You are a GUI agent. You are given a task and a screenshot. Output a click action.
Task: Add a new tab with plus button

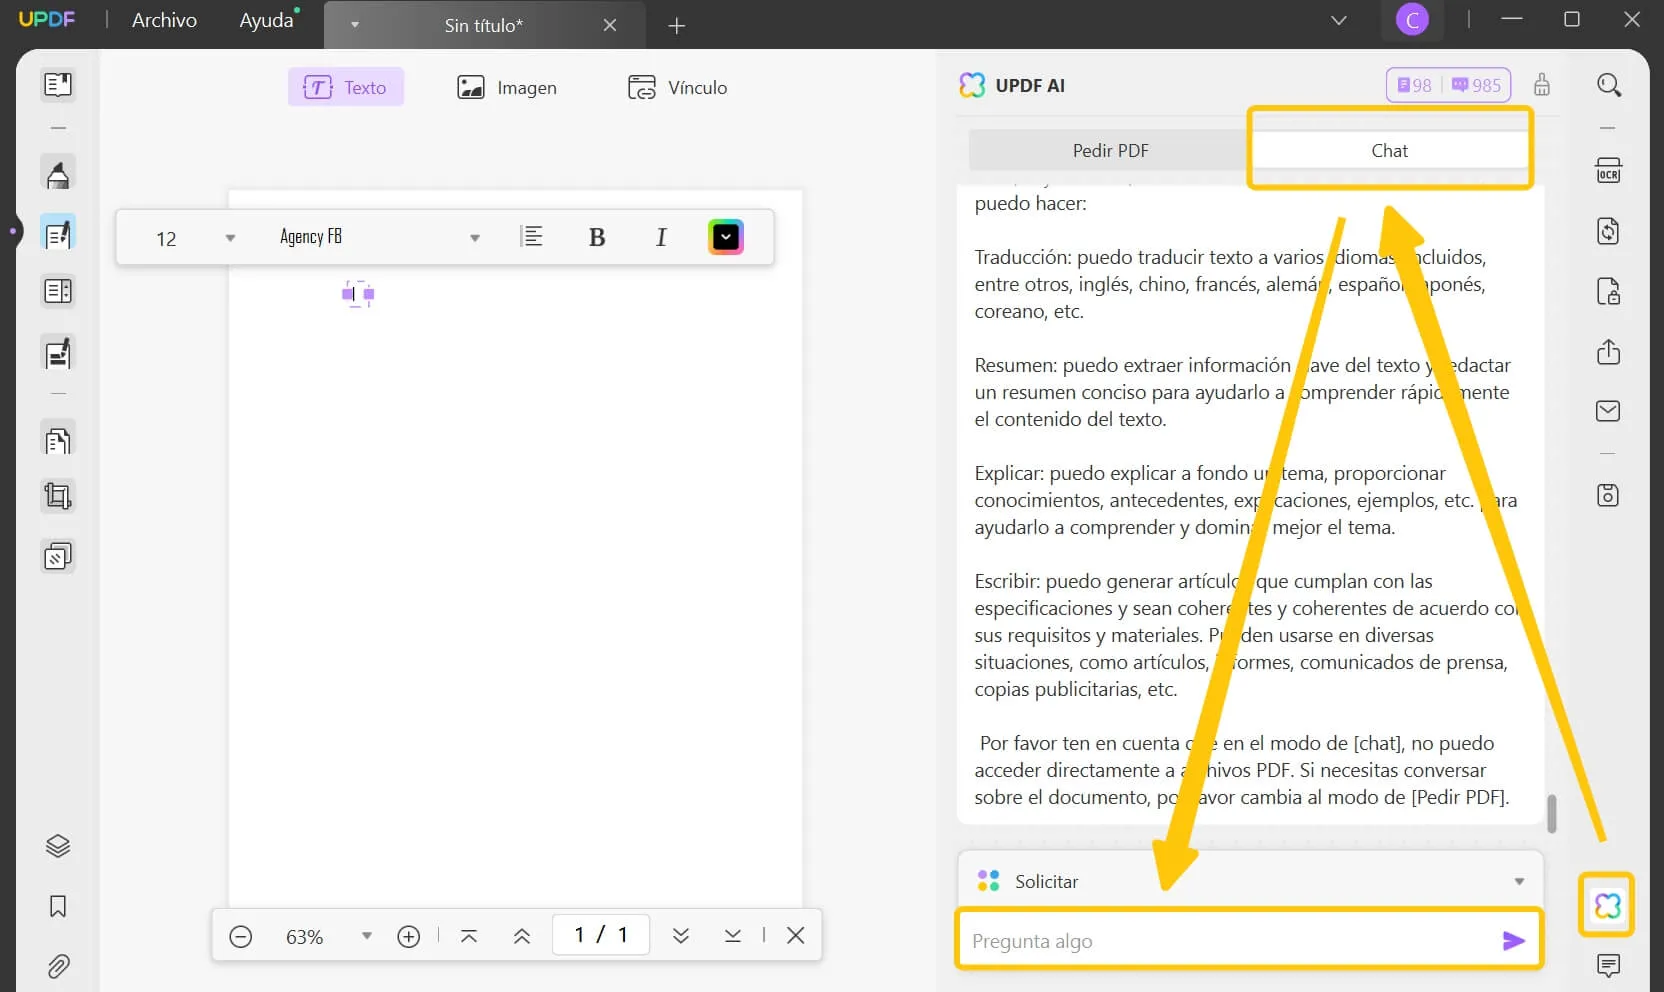click(x=677, y=25)
